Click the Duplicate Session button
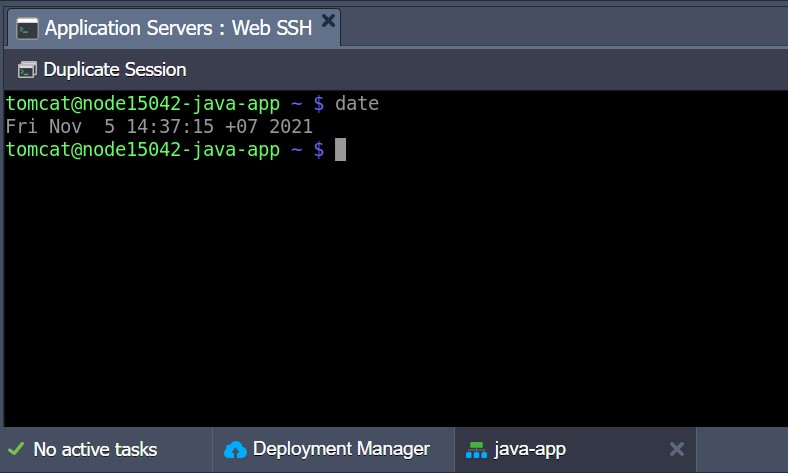Screen dimensions: 788x473 (x=102, y=70)
